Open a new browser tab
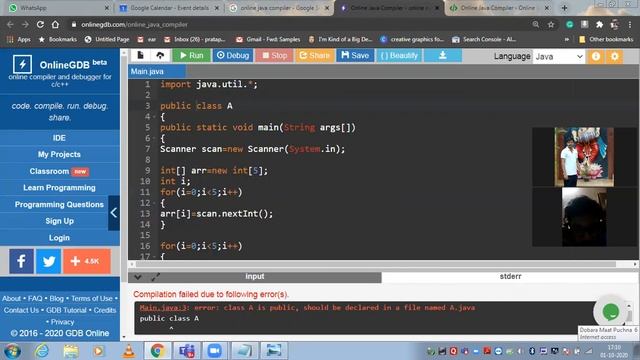 point(564,8)
